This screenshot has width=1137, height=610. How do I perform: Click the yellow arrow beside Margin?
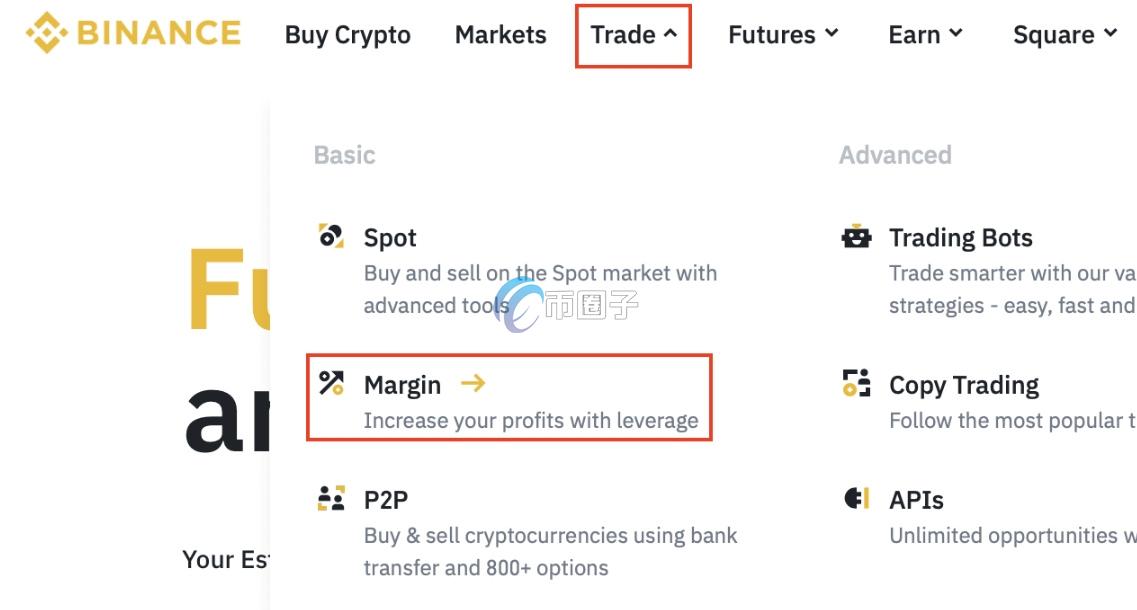473,383
